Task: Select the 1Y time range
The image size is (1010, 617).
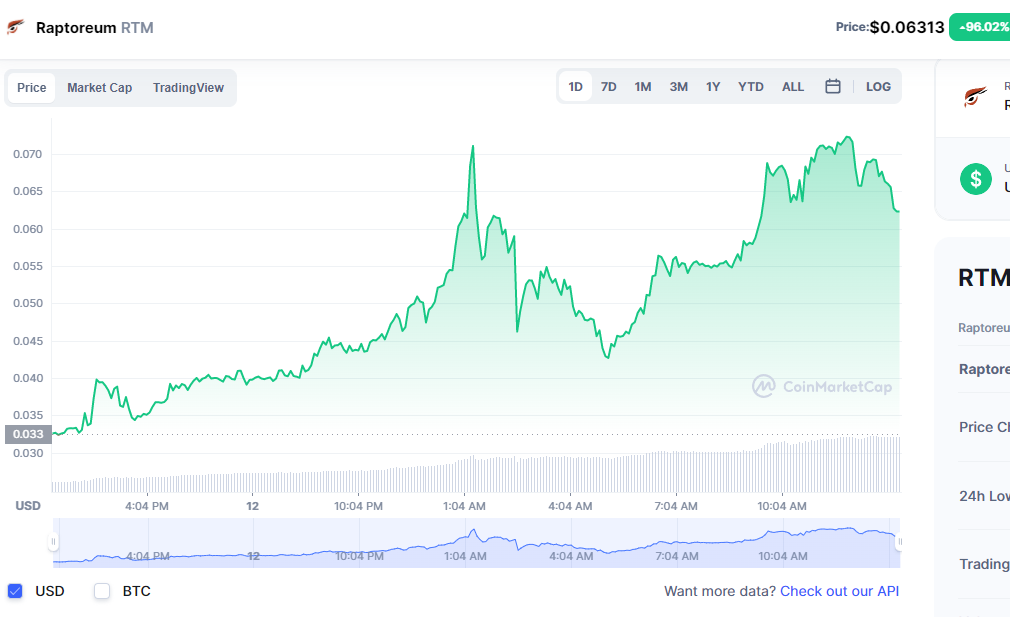Action: tap(712, 86)
